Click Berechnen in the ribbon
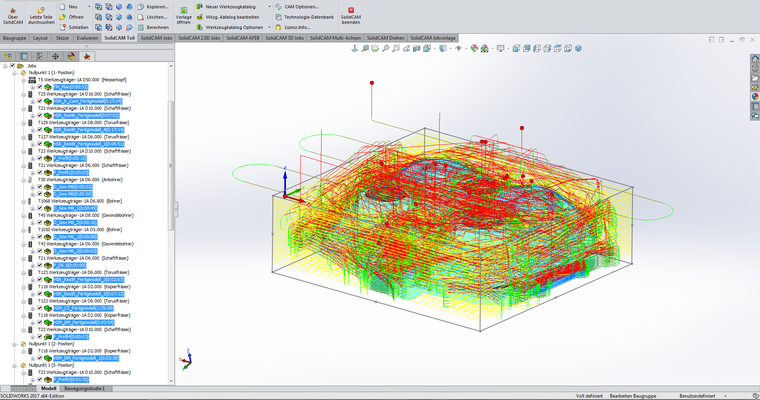The height and width of the screenshot is (400, 760). [153, 27]
